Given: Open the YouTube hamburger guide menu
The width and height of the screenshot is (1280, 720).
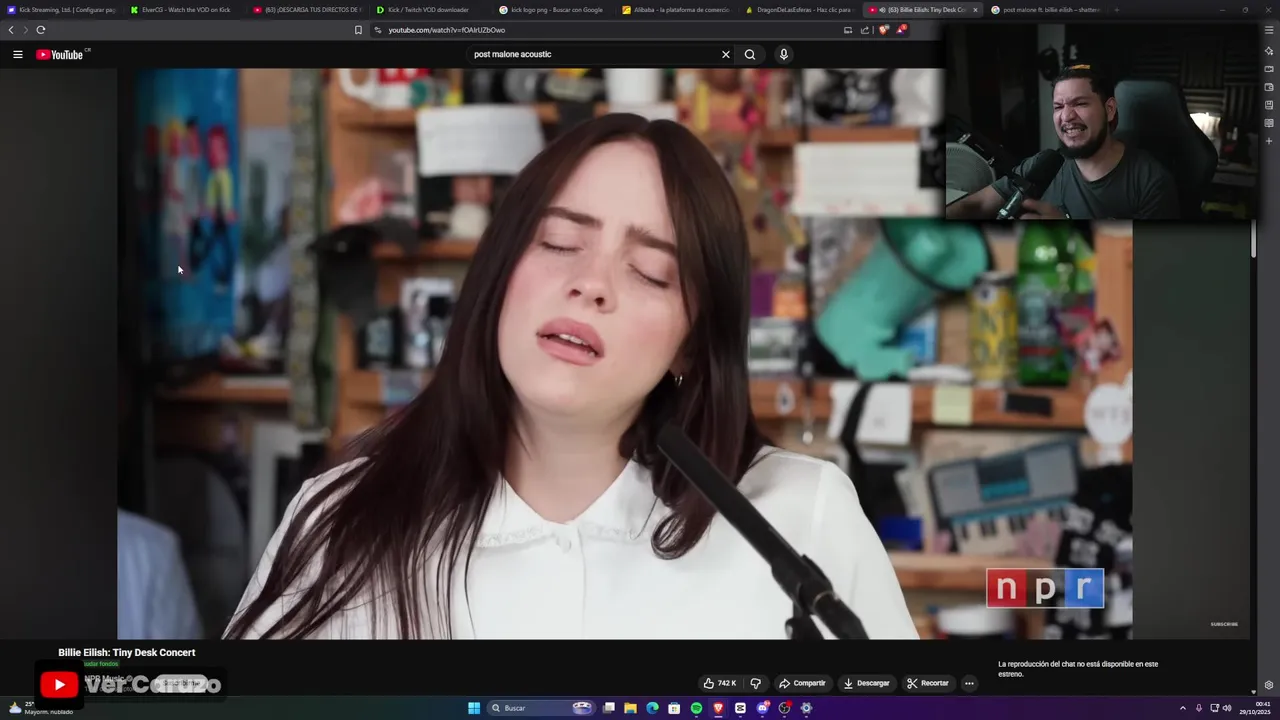Looking at the screenshot, I should [18, 54].
